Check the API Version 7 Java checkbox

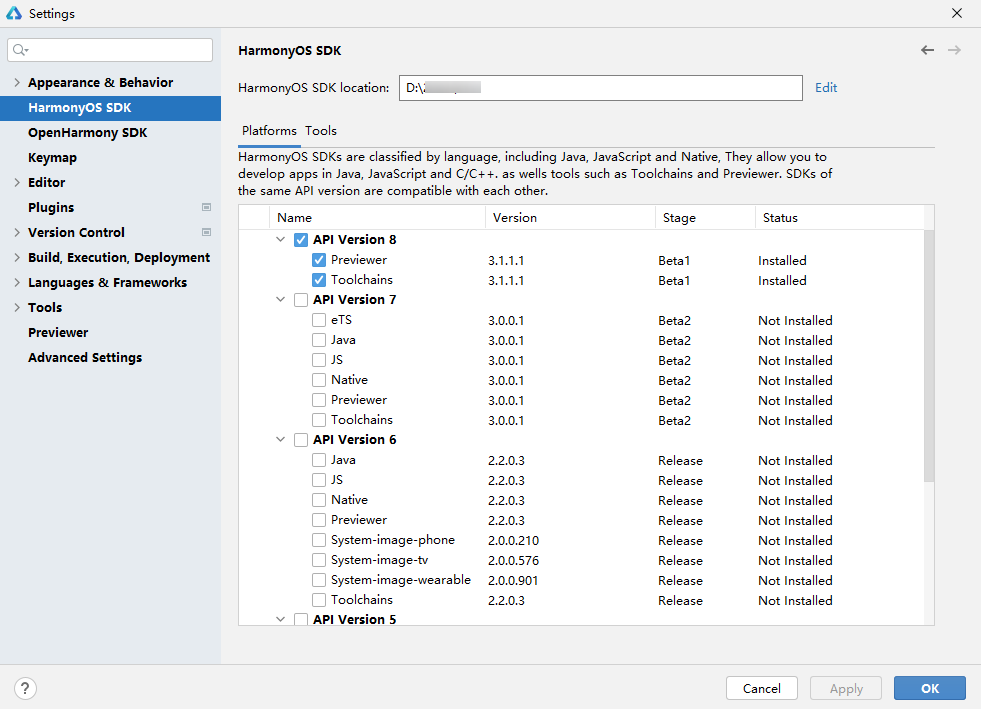(x=319, y=340)
